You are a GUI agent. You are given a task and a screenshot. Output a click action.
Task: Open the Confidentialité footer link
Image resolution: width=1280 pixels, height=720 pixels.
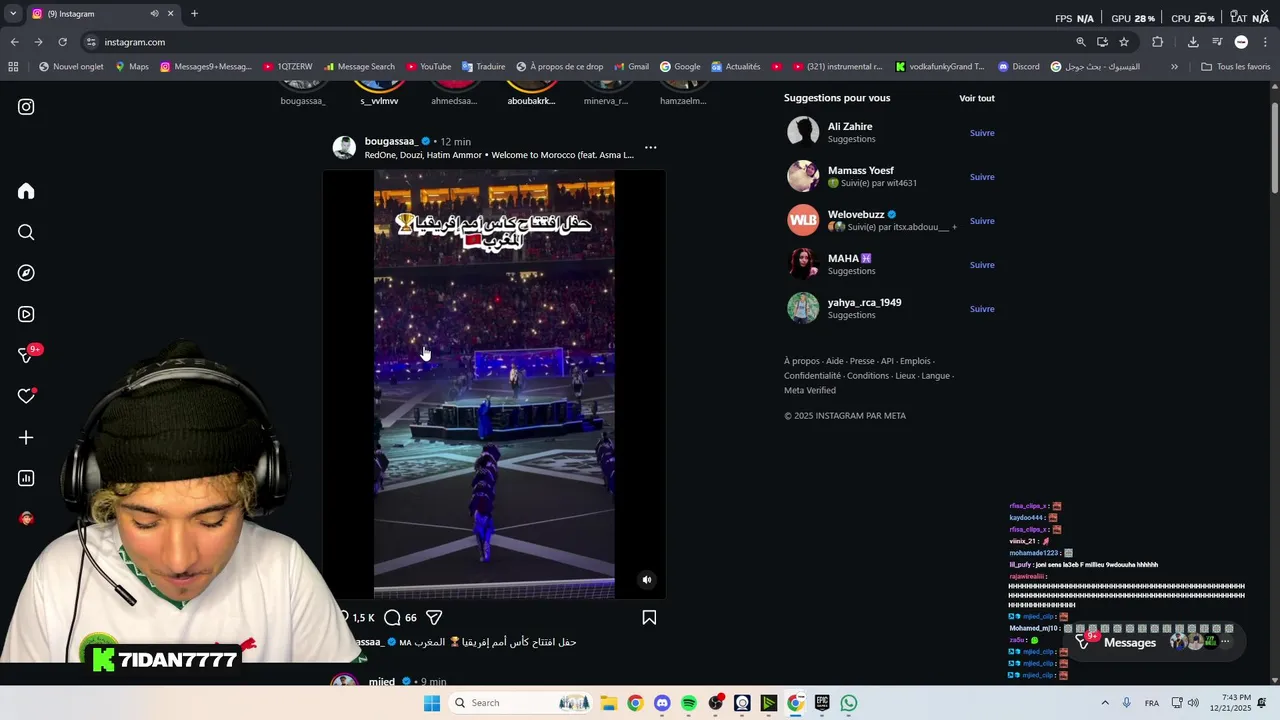[x=812, y=376]
